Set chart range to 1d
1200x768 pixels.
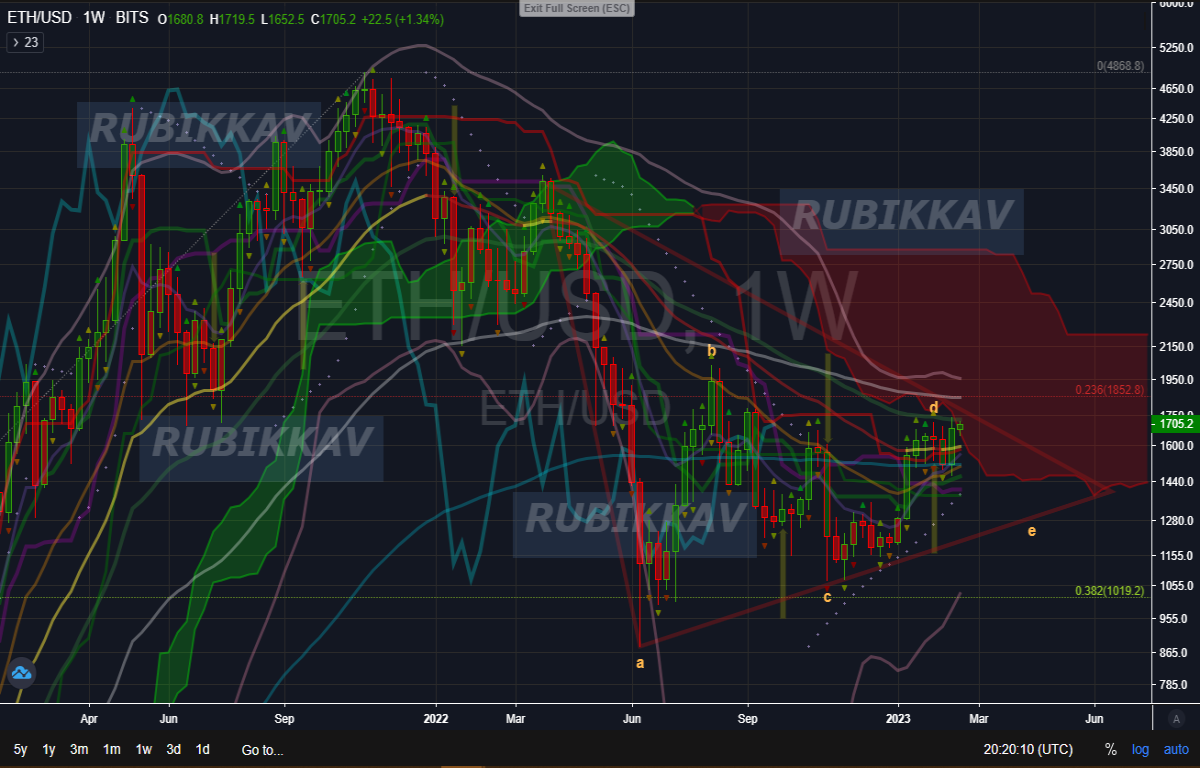point(202,749)
